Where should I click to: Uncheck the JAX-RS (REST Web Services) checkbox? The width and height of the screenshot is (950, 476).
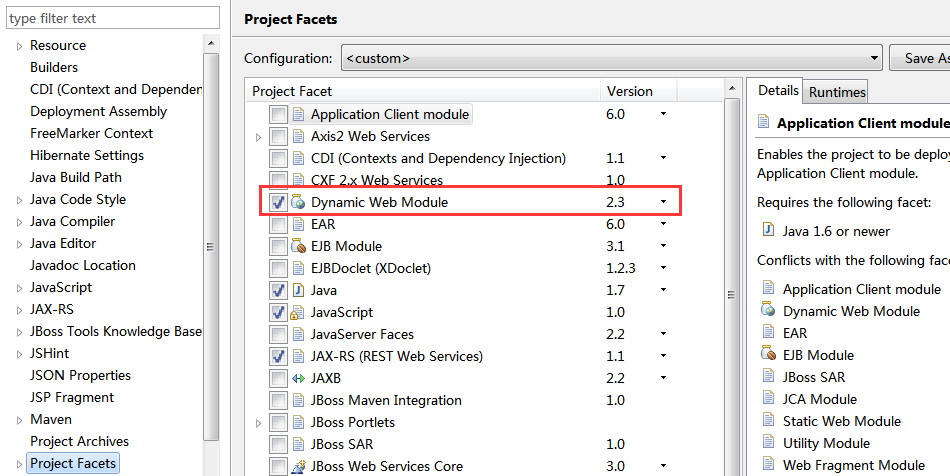pyautogui.click(x=278, y=356)
